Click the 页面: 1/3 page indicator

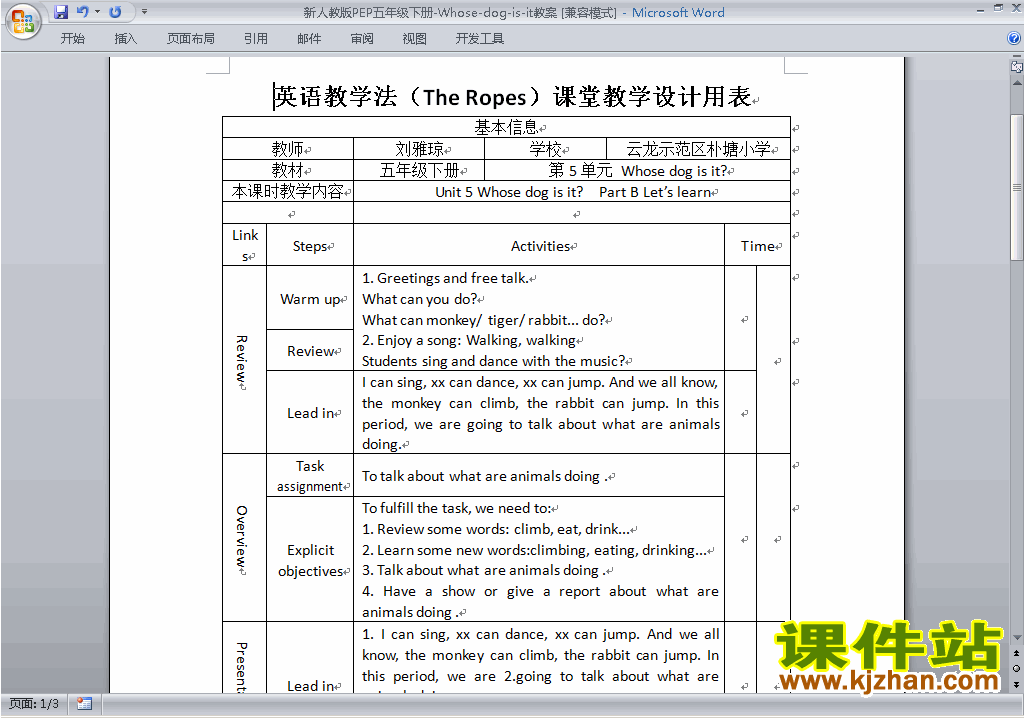[33, 704]
